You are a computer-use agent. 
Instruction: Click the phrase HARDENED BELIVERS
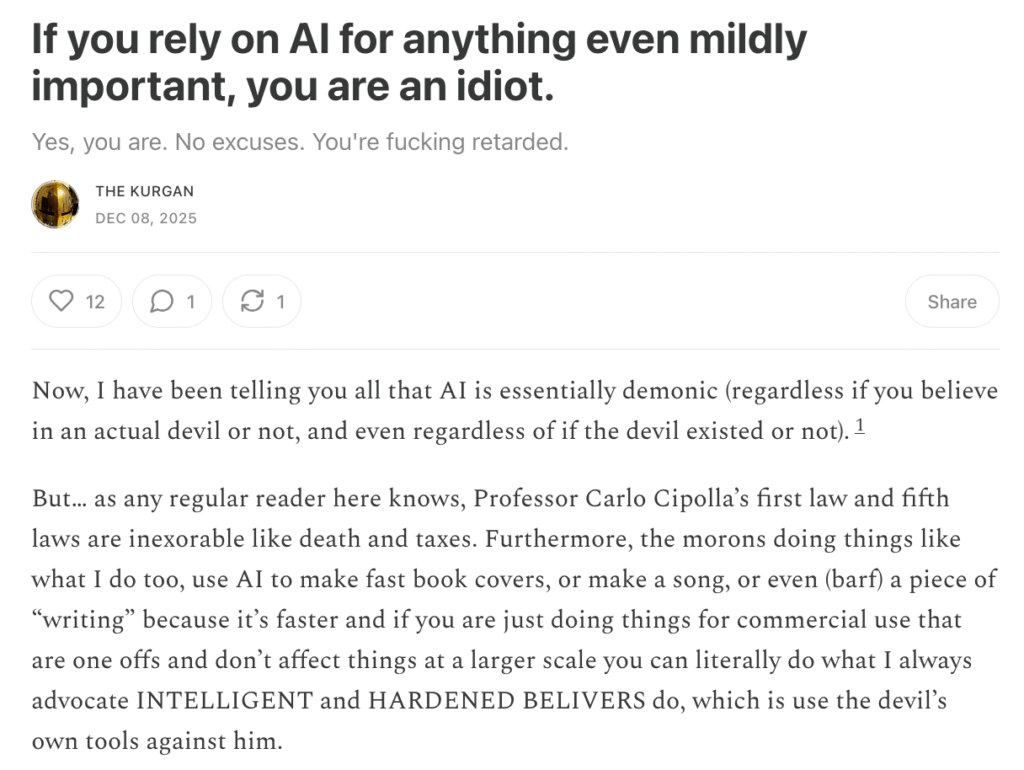(507, 700)
